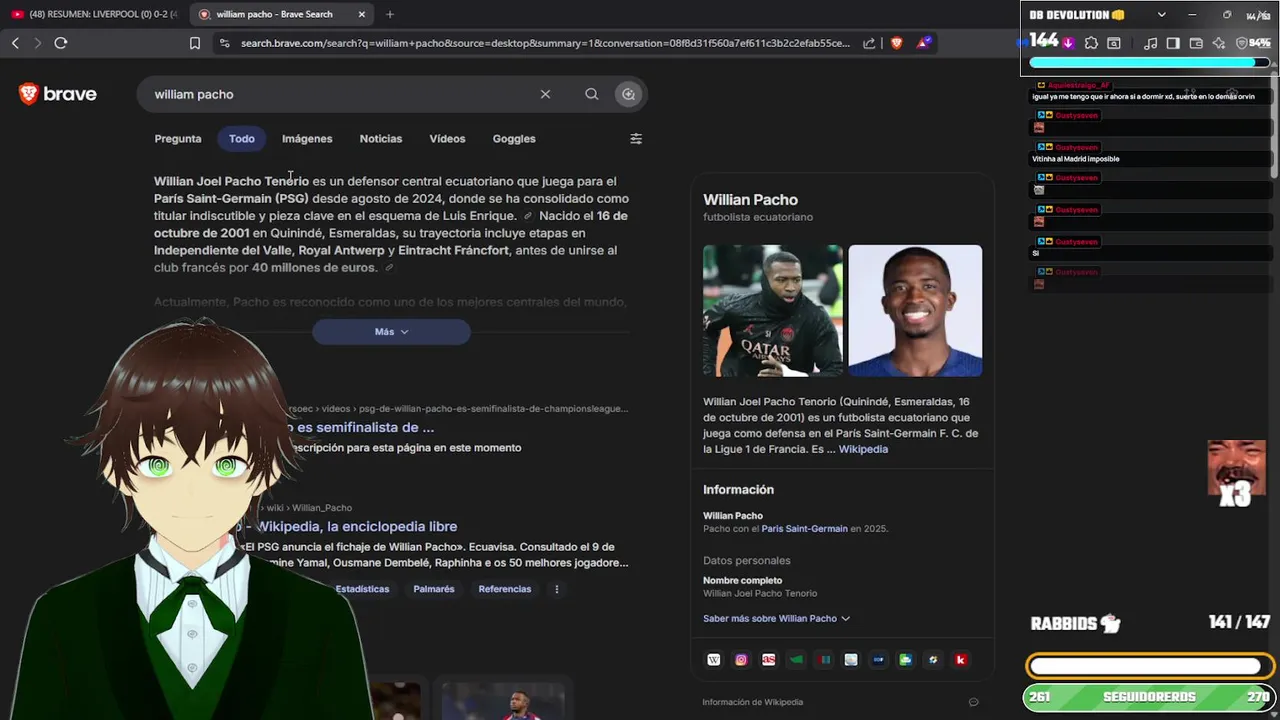Screen dimensions: 1280x720
Task: Click the 'Nombre completo' label in Datos personales
Action: point(742,580)
